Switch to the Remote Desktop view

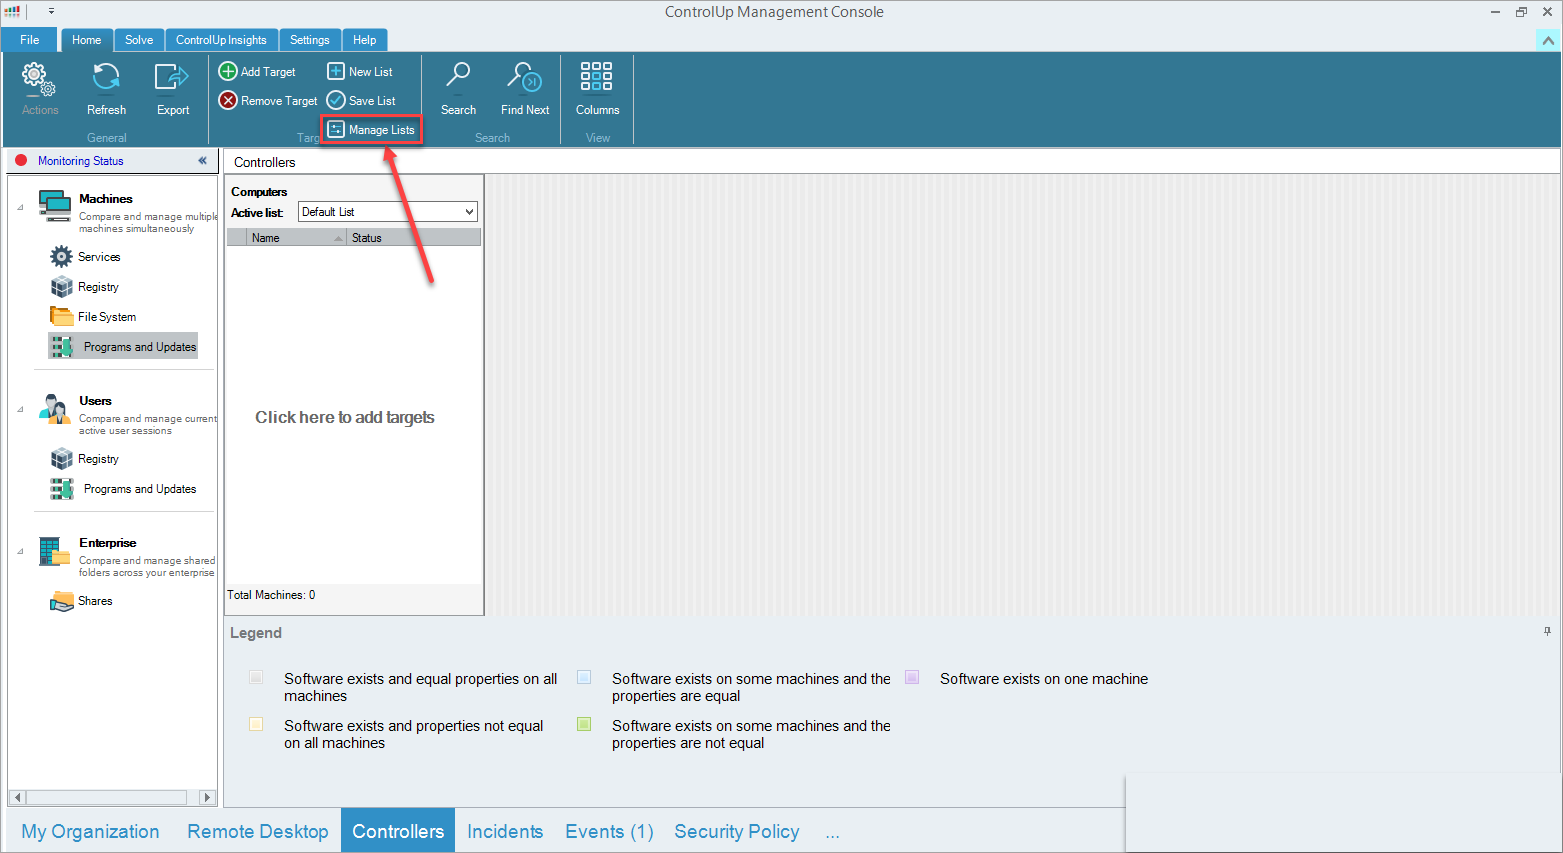pos(258,832)
